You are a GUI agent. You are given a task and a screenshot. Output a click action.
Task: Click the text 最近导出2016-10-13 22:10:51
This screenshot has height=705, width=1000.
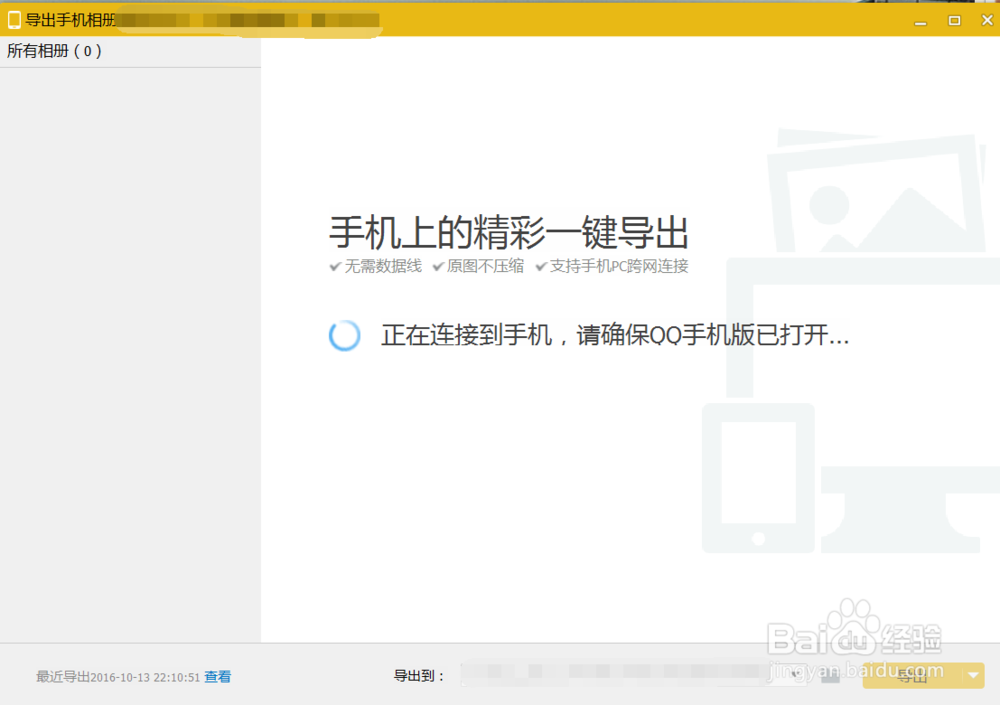[x=118, y=677]
